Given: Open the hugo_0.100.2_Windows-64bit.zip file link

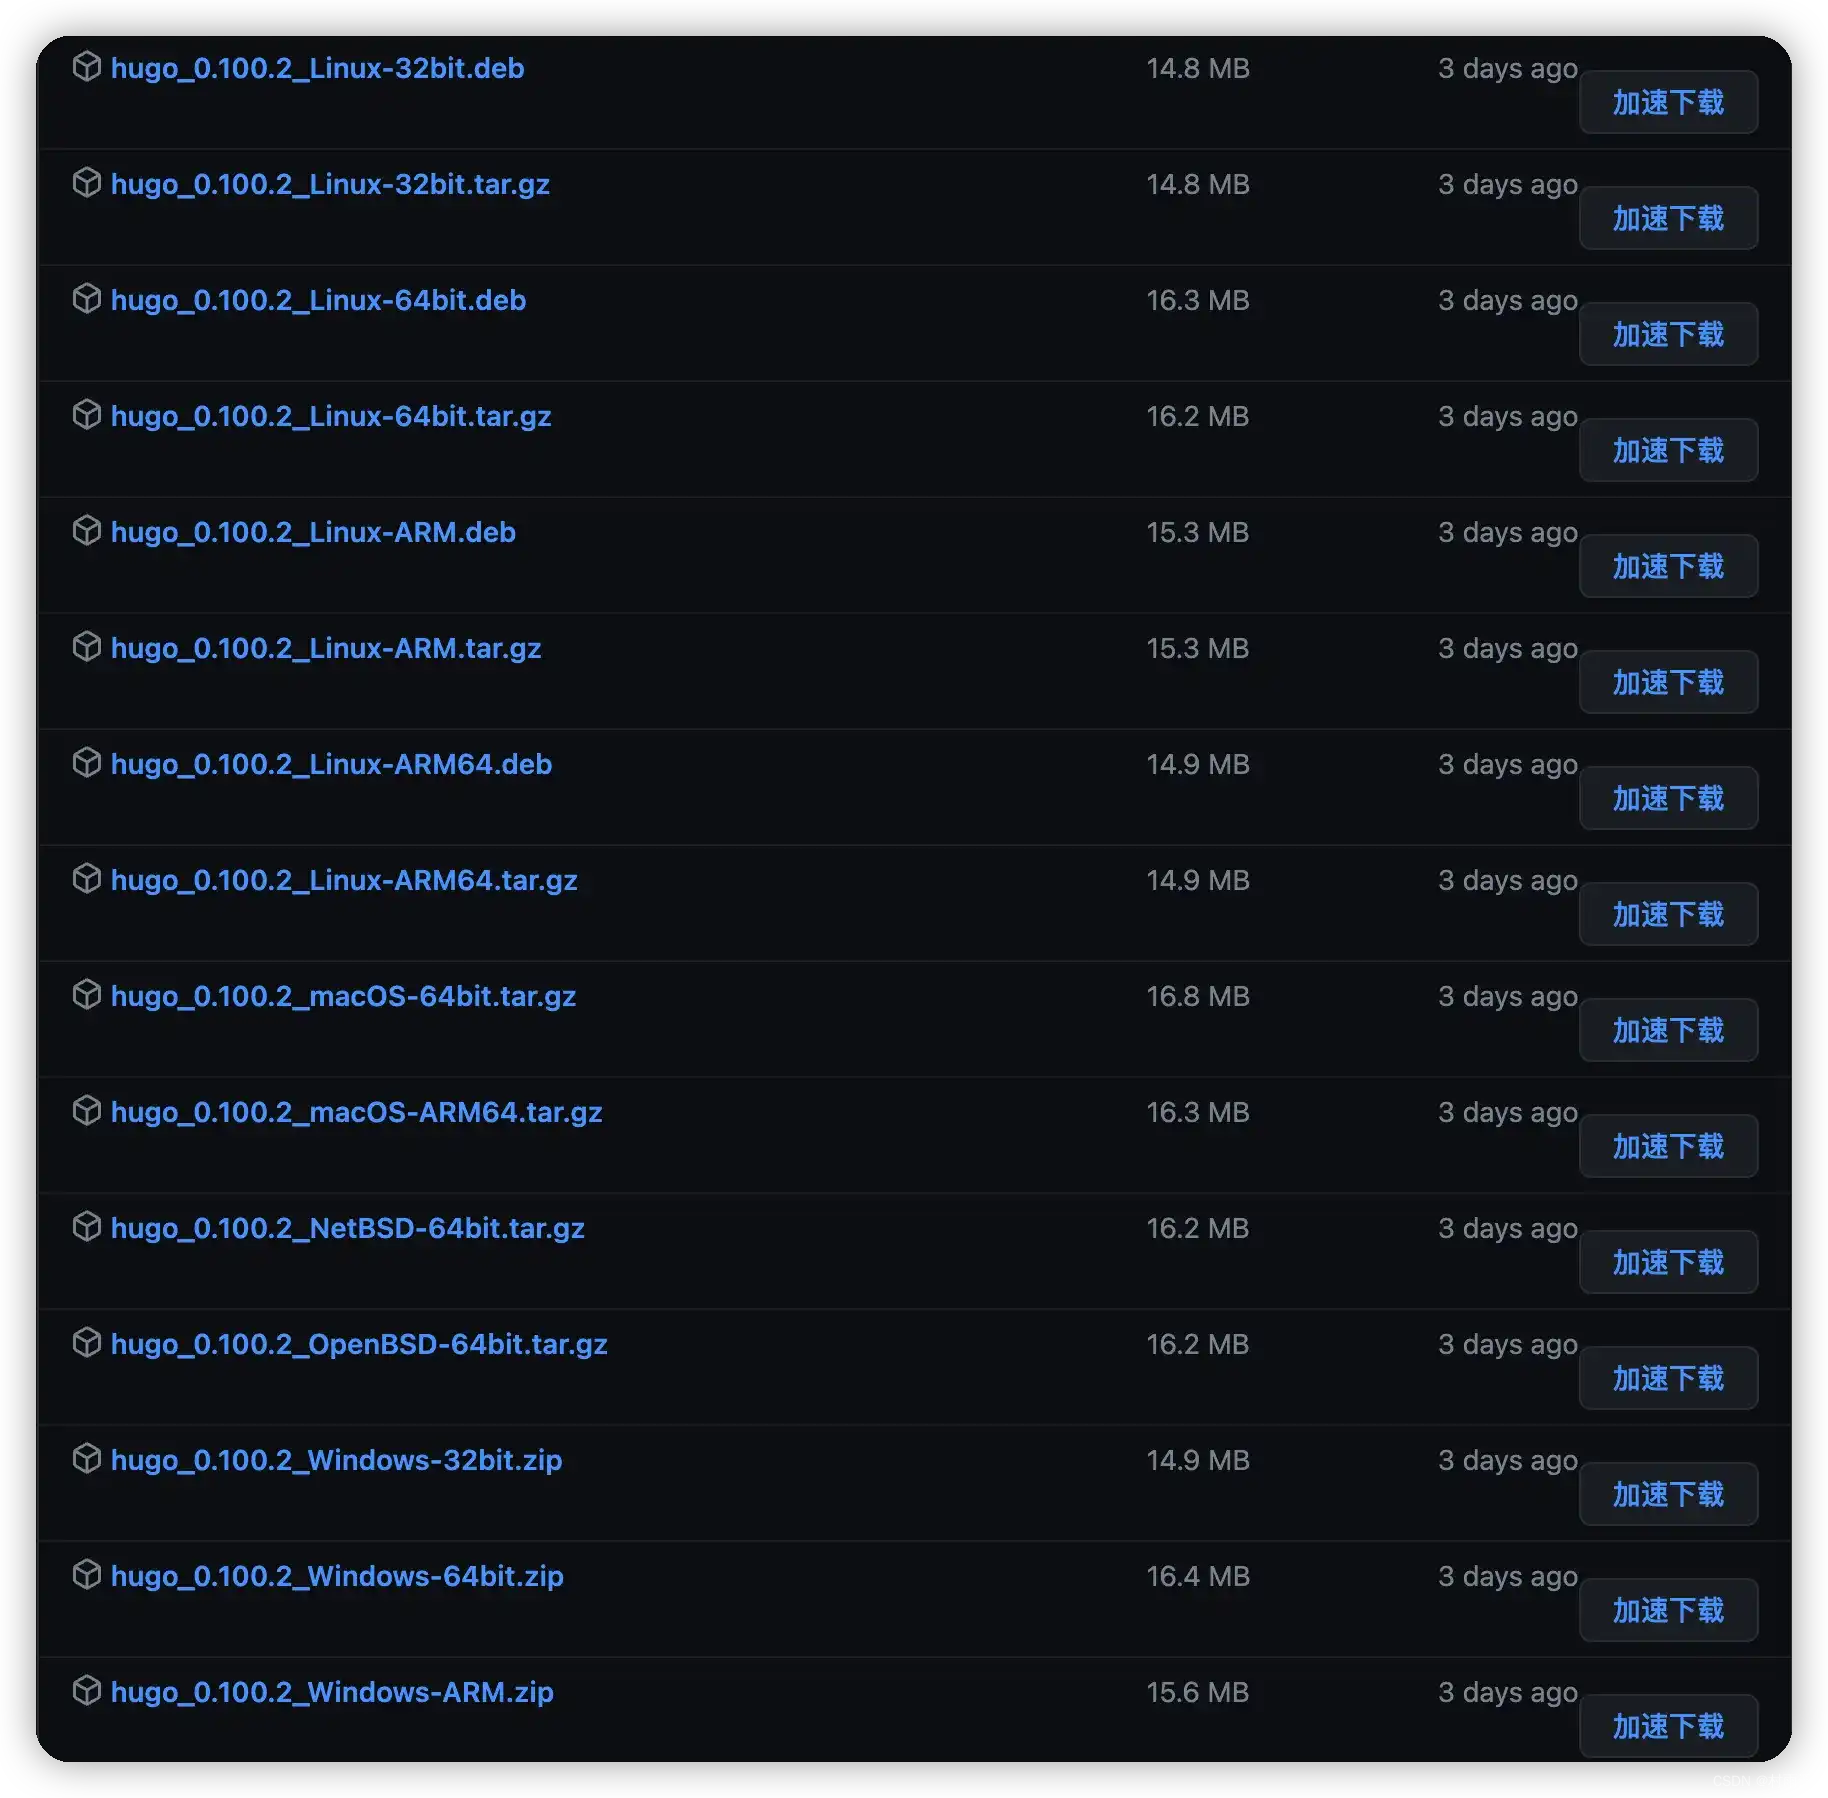Looking at the screenshot, I should click(337, 1576).
